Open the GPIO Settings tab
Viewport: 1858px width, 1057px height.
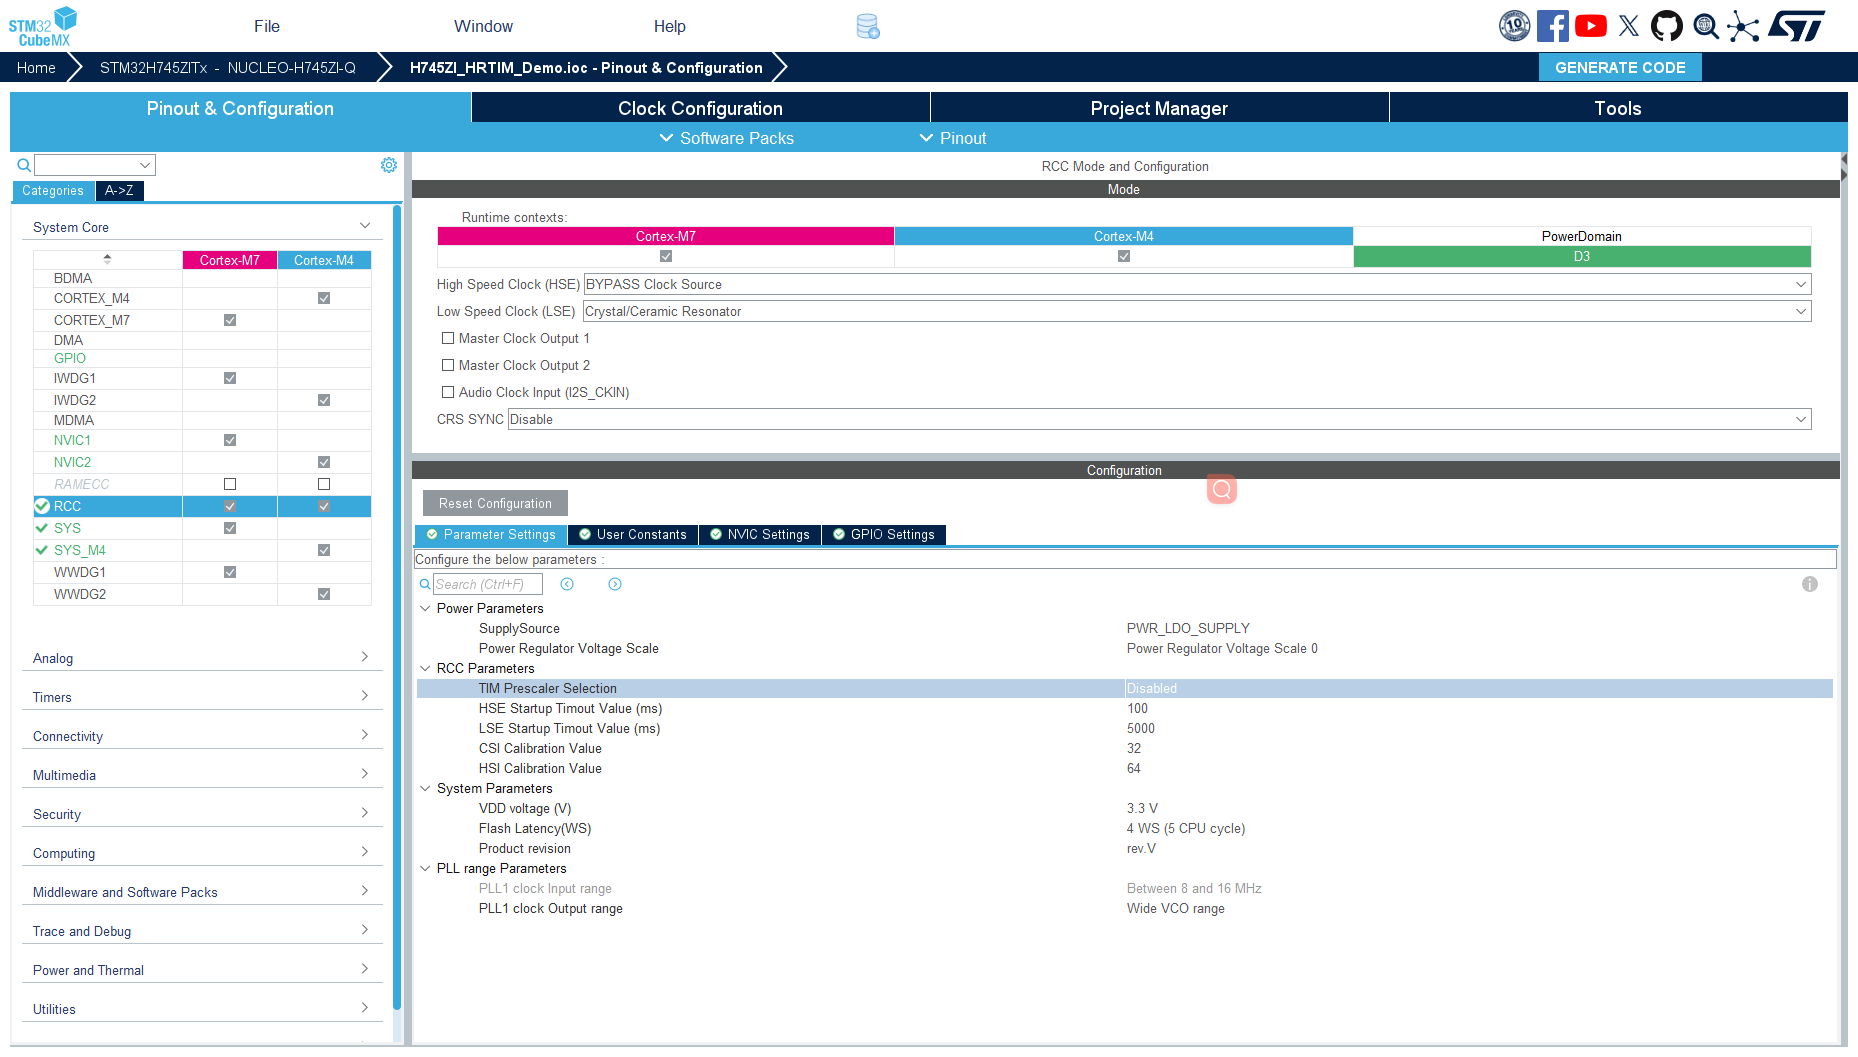[884, 534]
